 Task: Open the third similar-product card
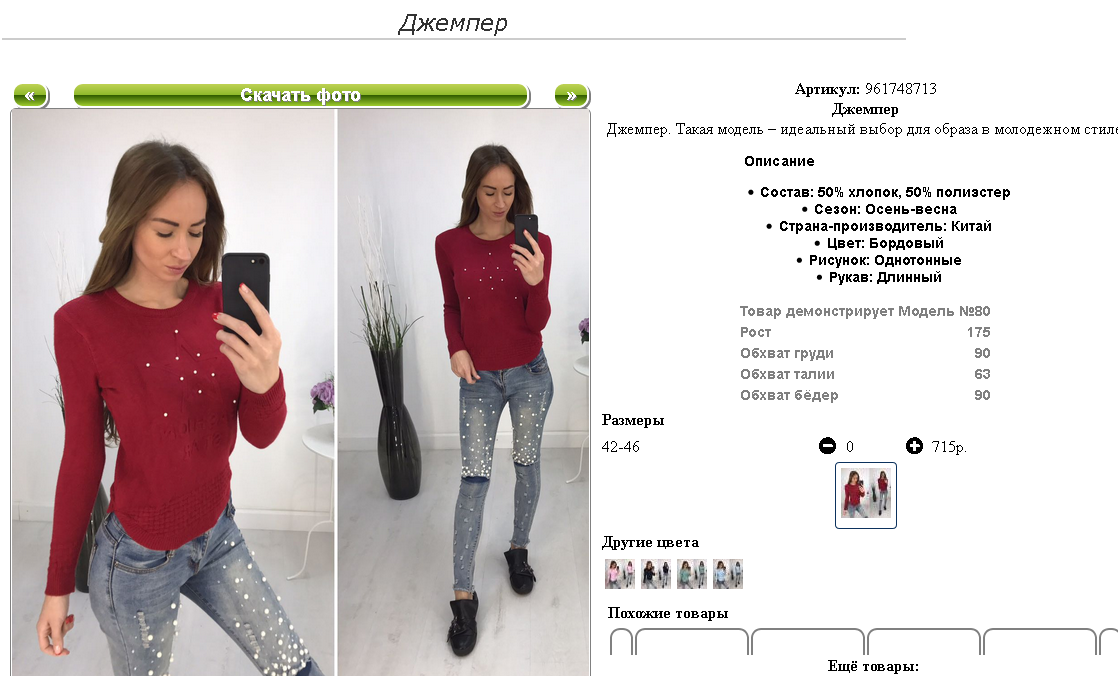(x=808, y=642)
